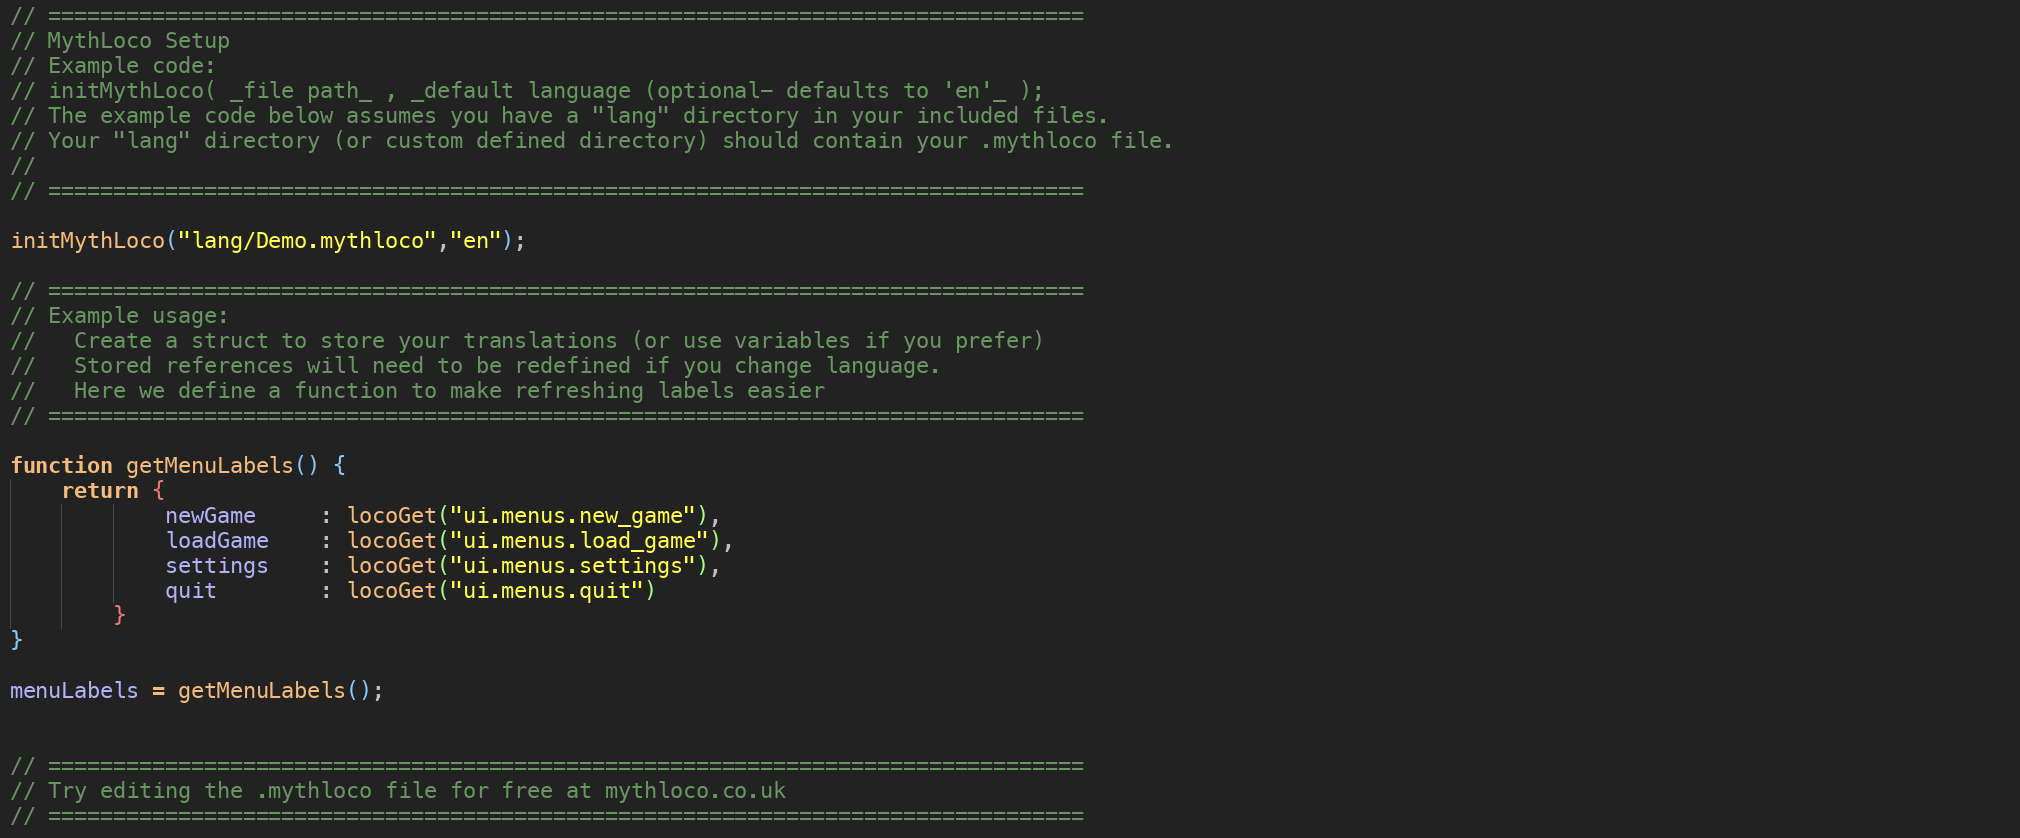This screenshot has width=2020, height=838.
Task: Click the "ui.menus.new_game" string
Action: pos(573,516)
